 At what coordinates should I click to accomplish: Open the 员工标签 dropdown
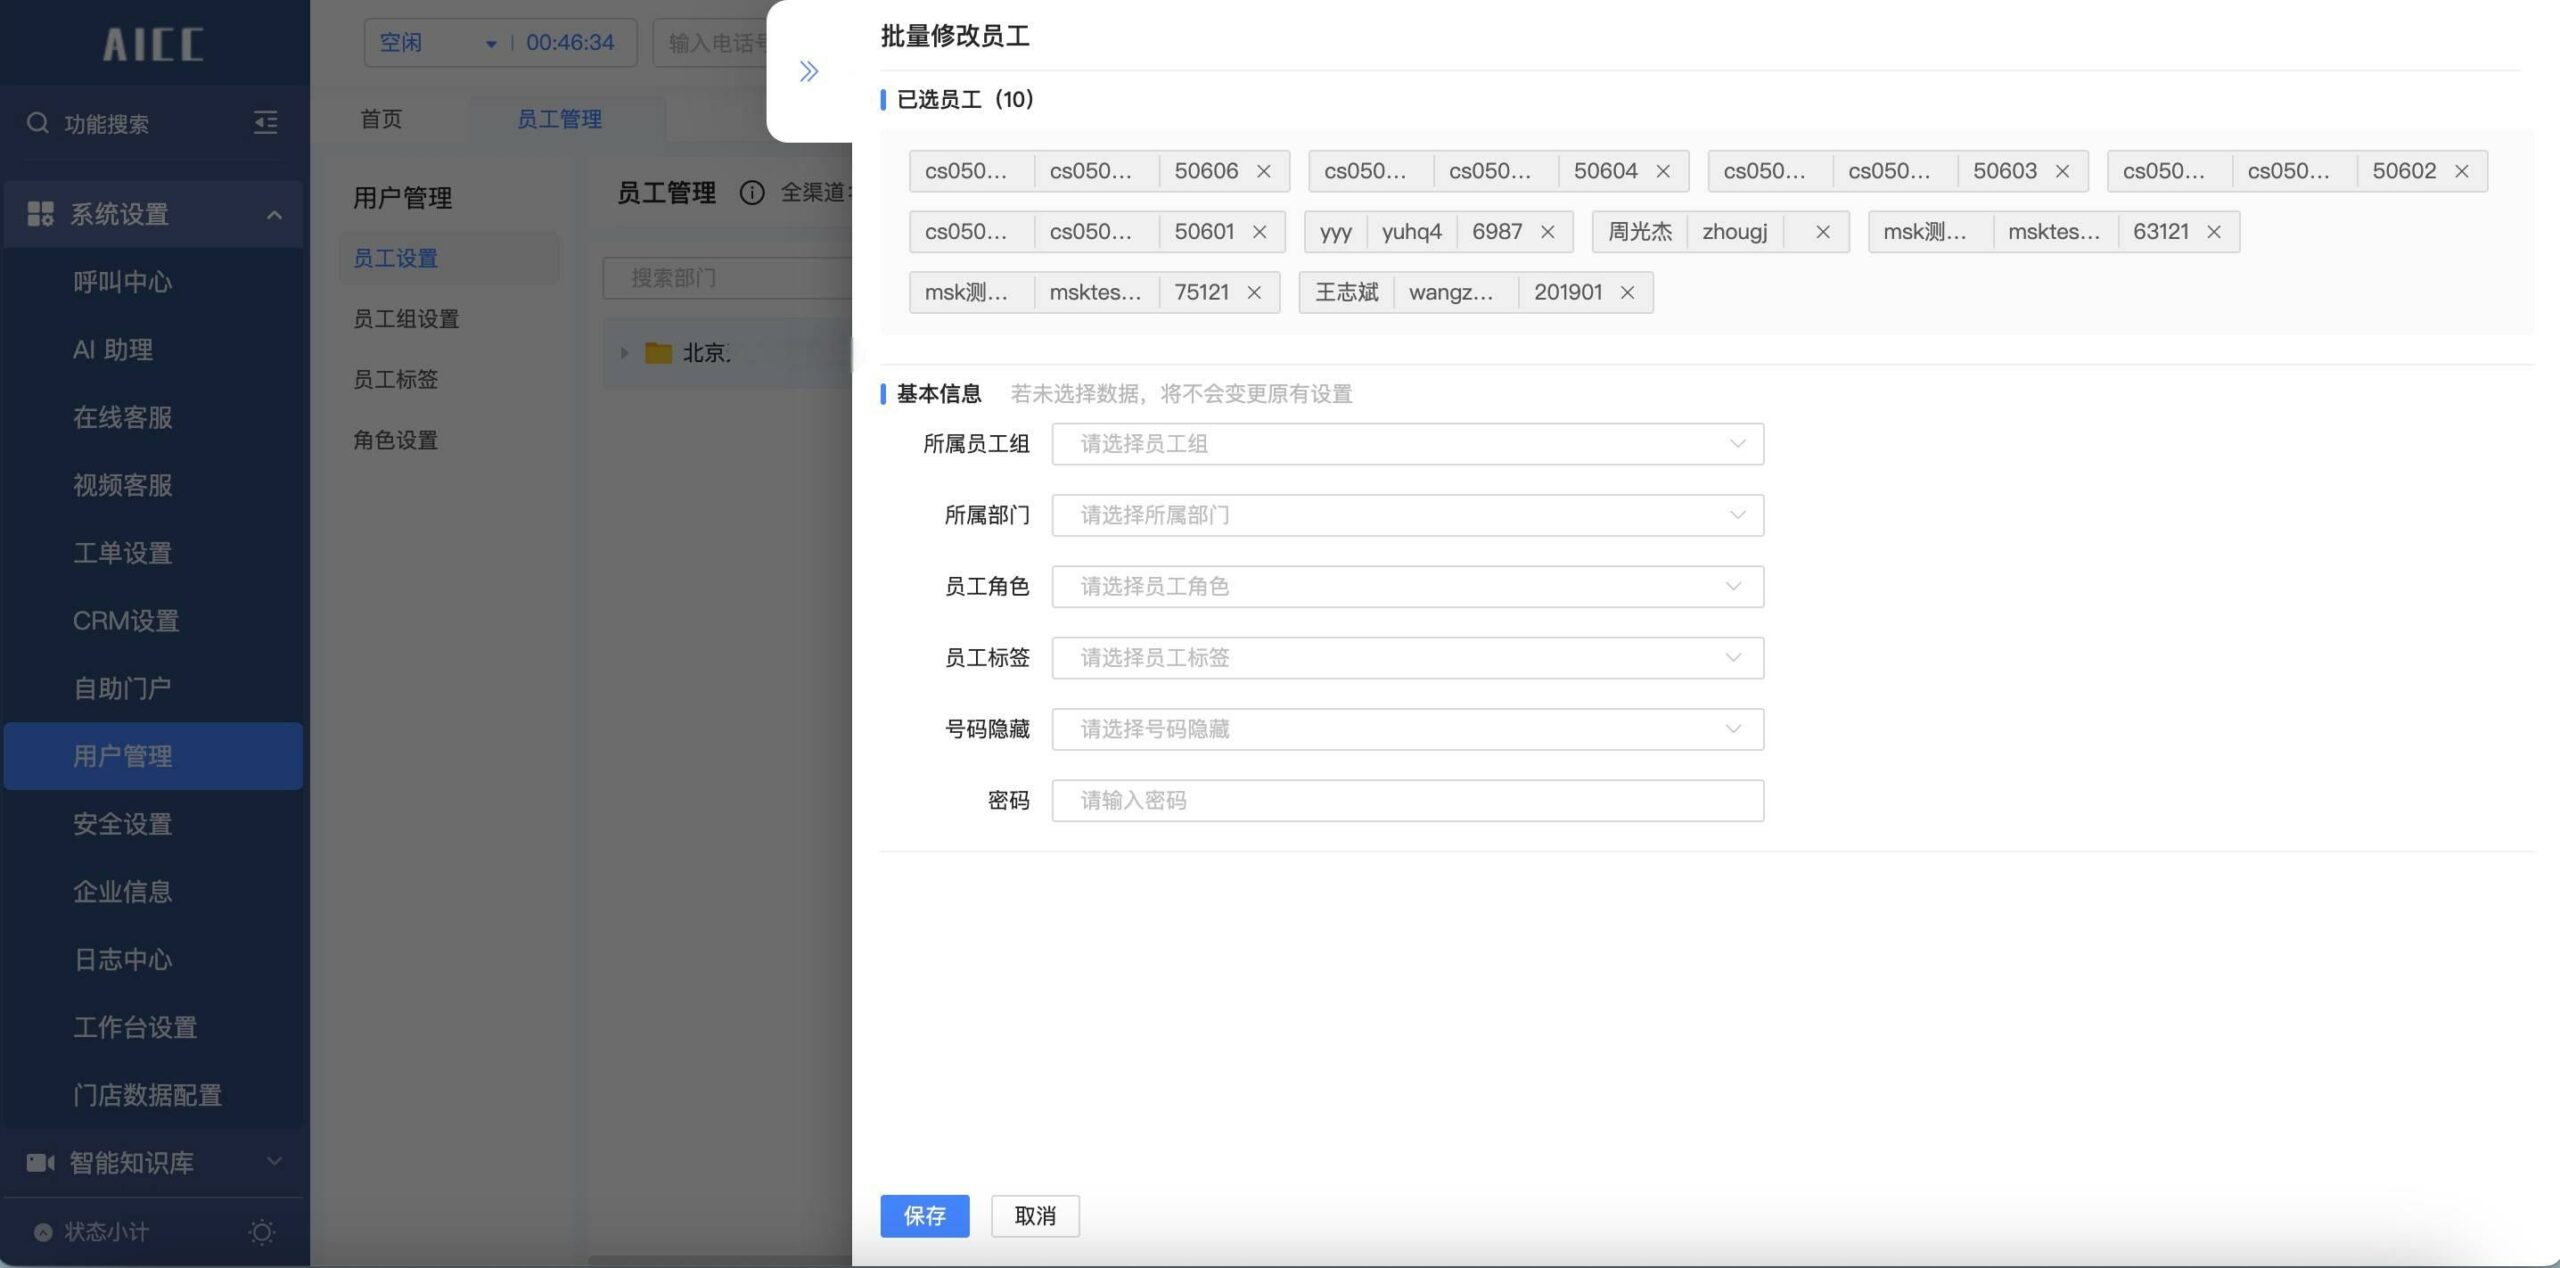pyautogui.click(x=1407, y=658)
